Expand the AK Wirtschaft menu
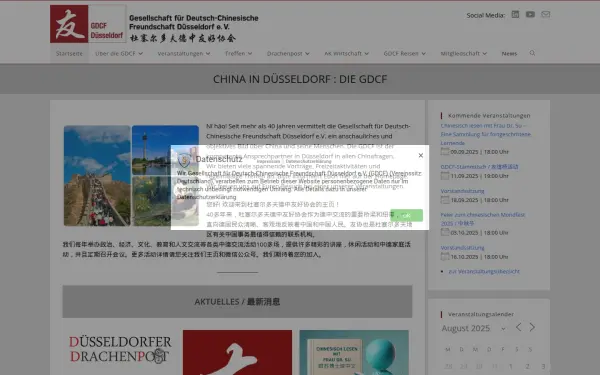 pyautogui.click(x=346, y=54)
